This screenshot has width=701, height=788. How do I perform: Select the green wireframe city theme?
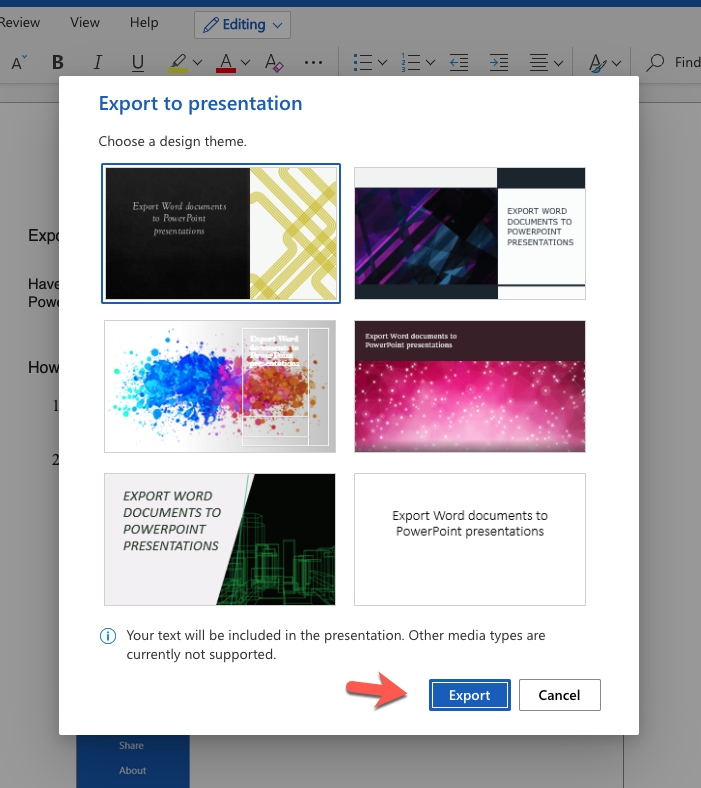point(220,539)
